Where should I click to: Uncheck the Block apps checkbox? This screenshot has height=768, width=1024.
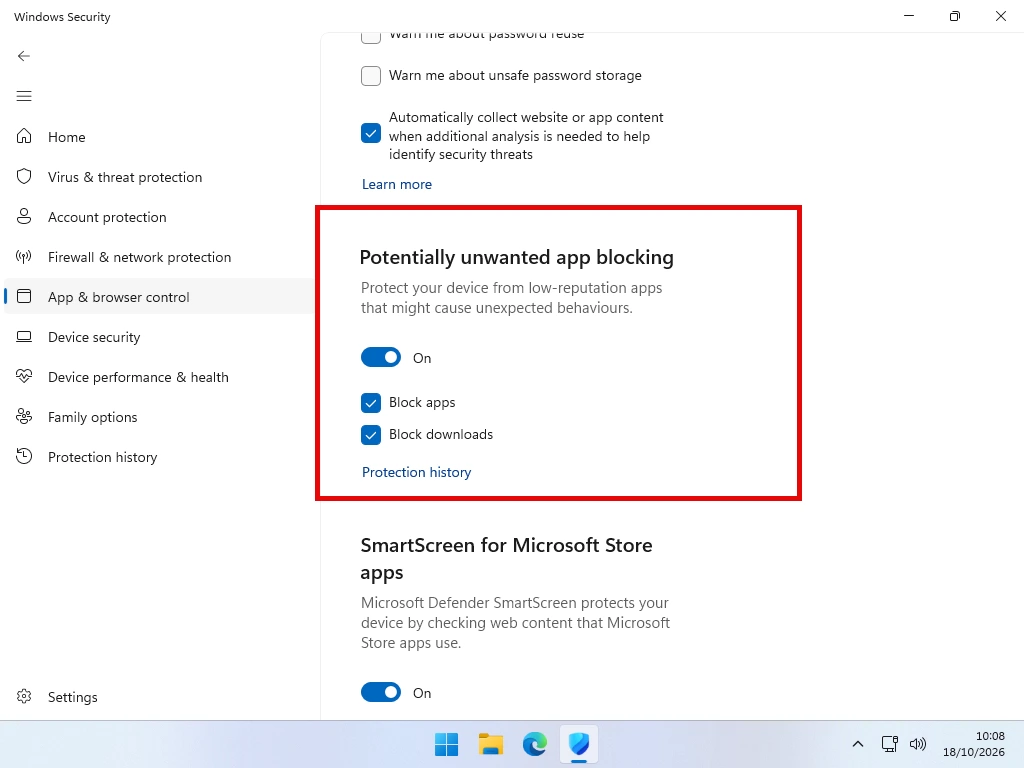pyautogui.click(x=371, y=403)
